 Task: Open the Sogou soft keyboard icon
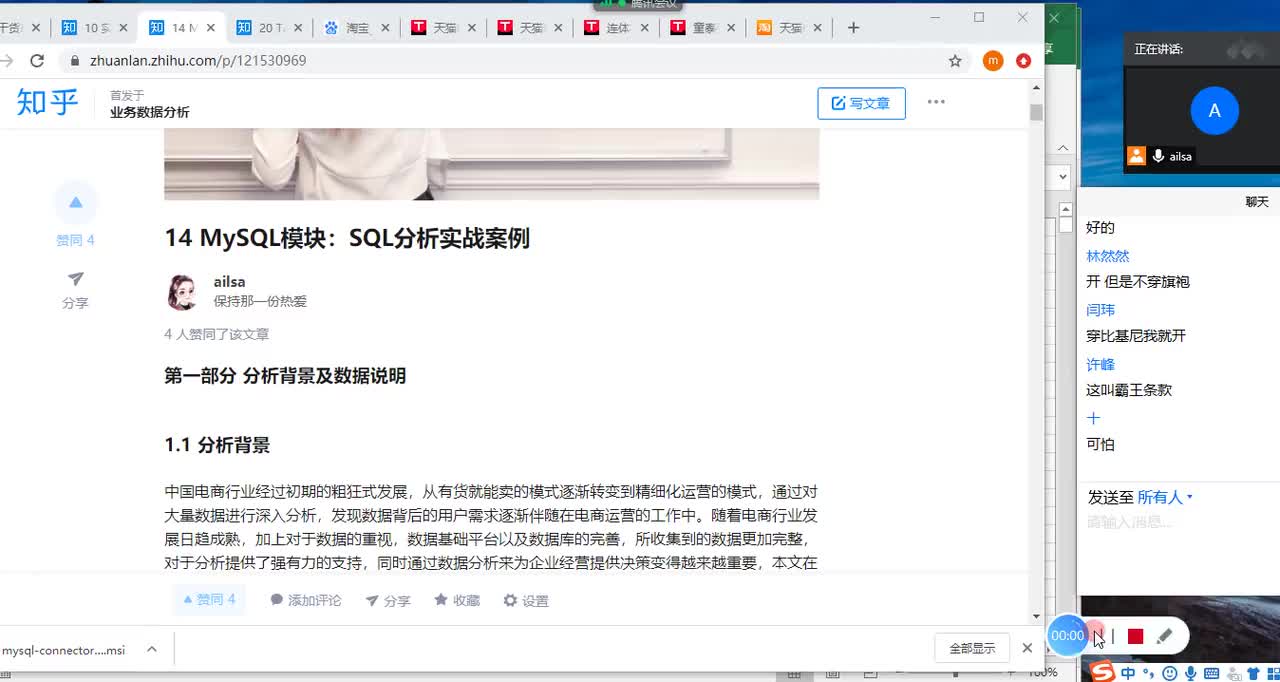click(1211, 673)
